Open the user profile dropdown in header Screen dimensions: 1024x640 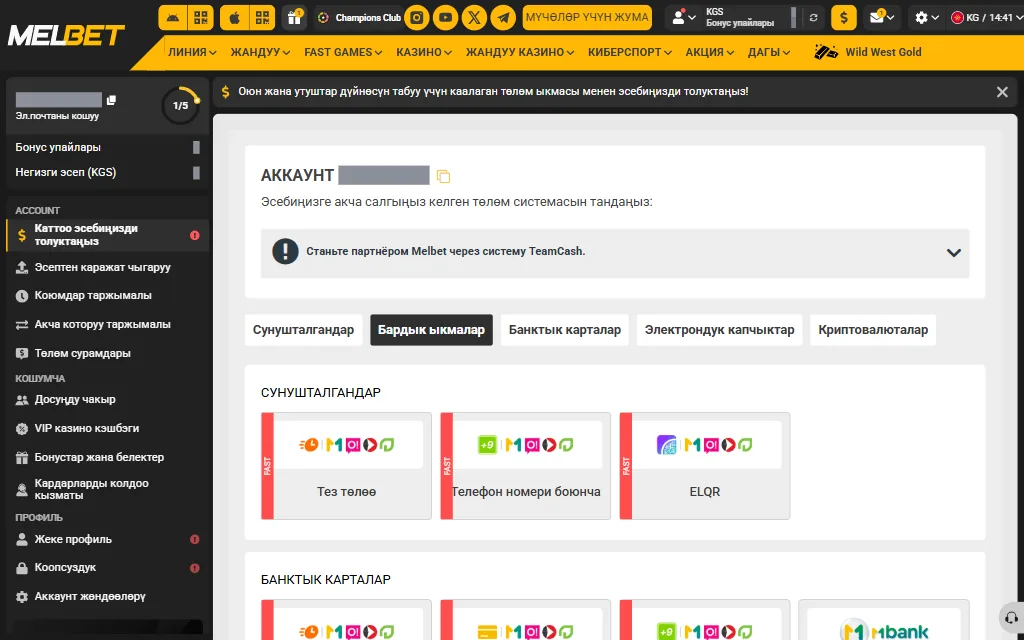[684, 18]
